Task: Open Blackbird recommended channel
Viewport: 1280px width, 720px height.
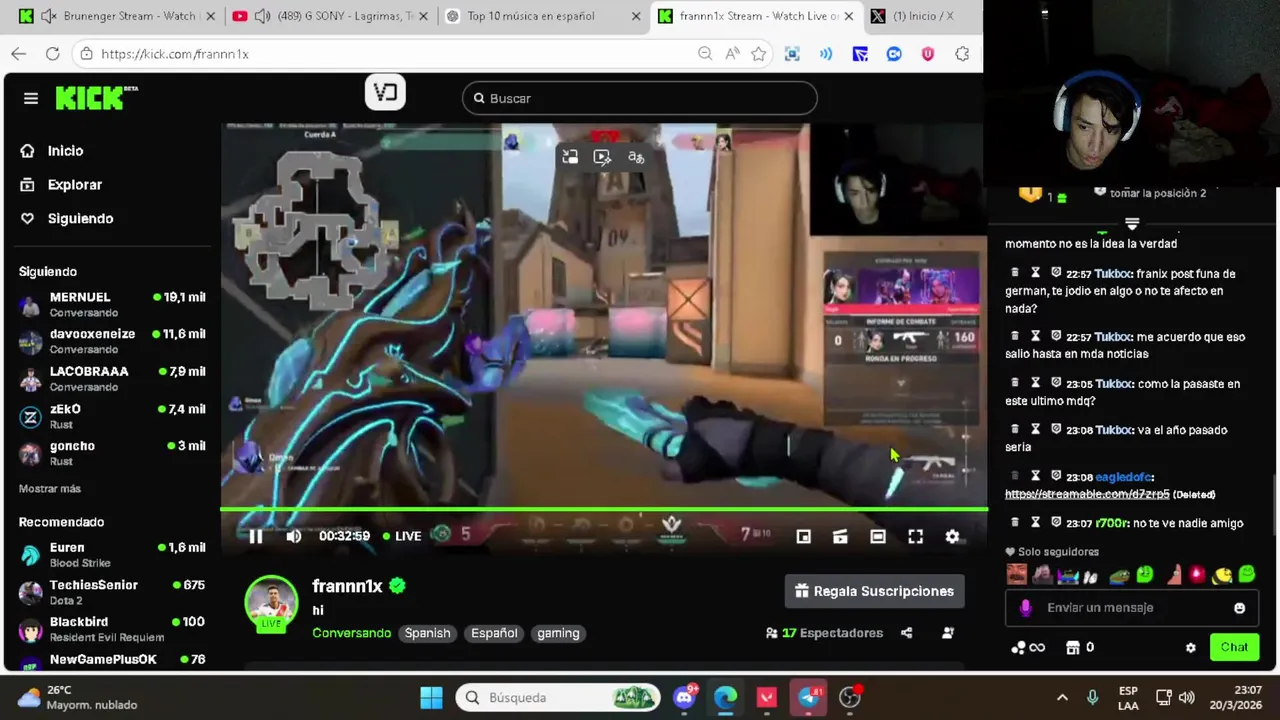Action: [x=112, y=629]
